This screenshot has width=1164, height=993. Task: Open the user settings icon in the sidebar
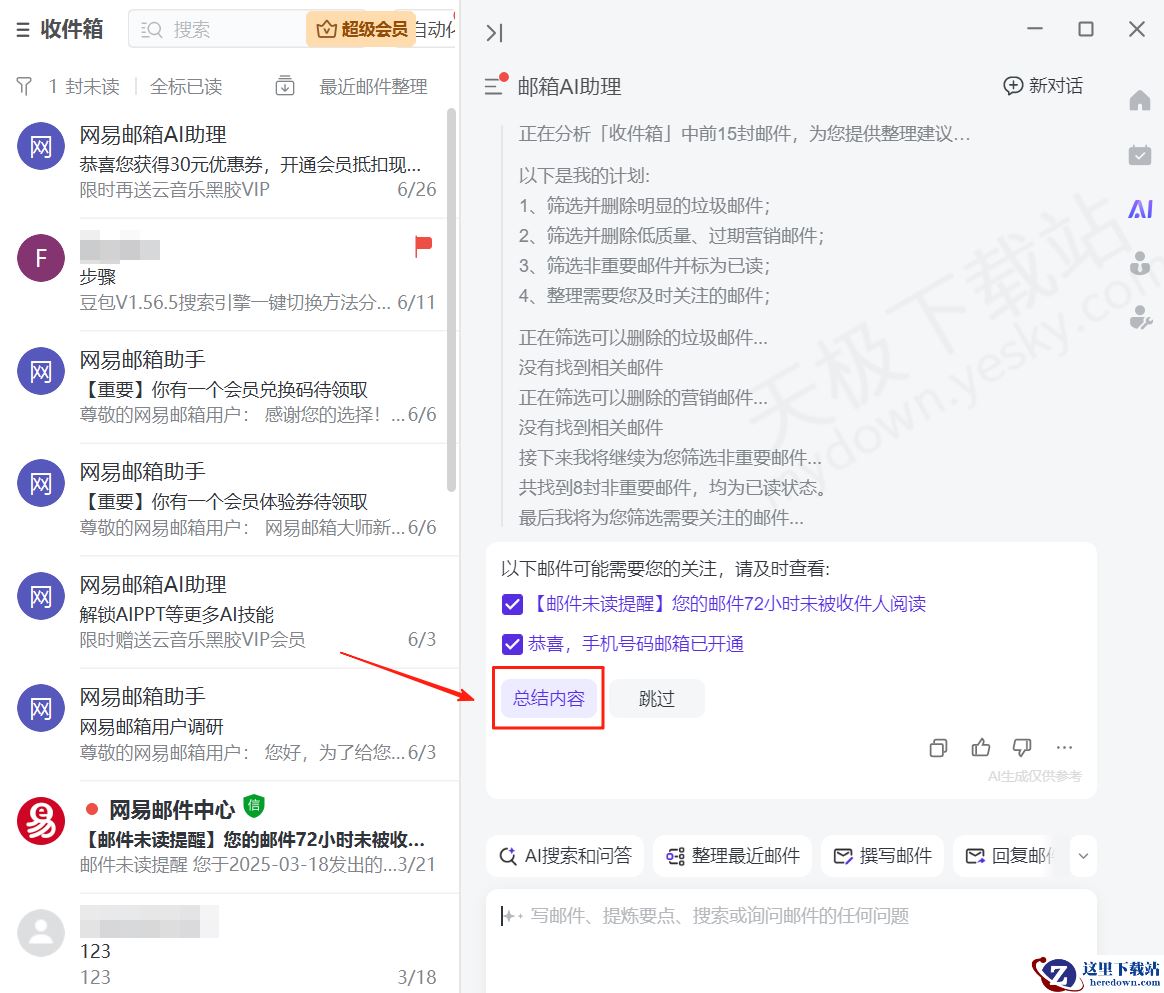click(x=1140, y=317)
